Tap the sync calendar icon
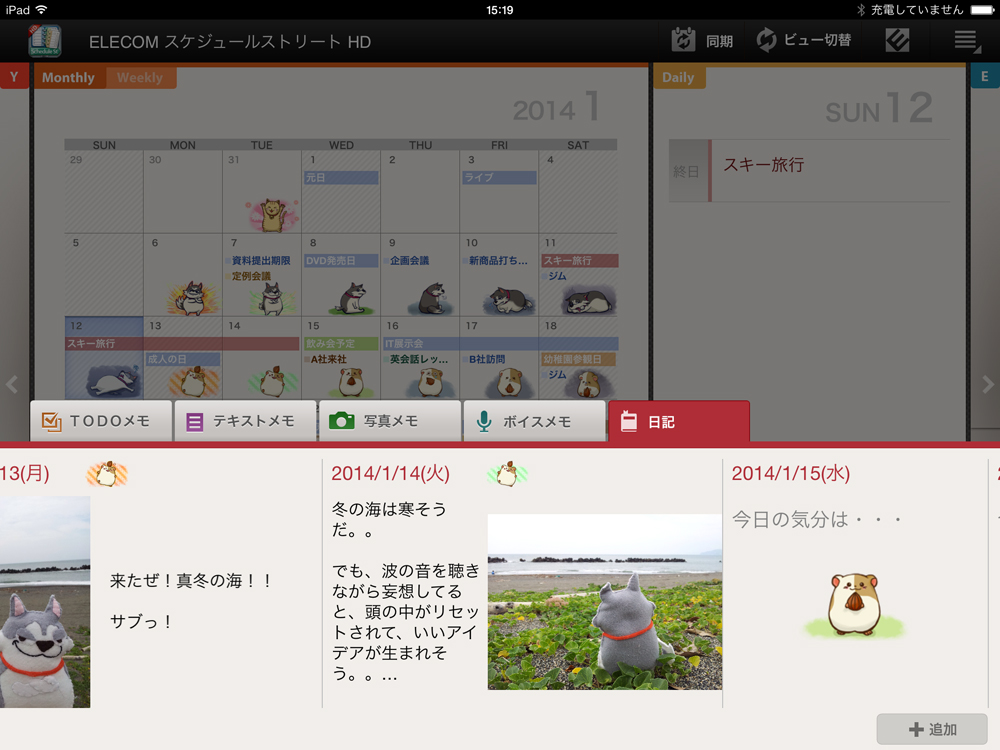The image size is (1000, 750). pos(683,40)
